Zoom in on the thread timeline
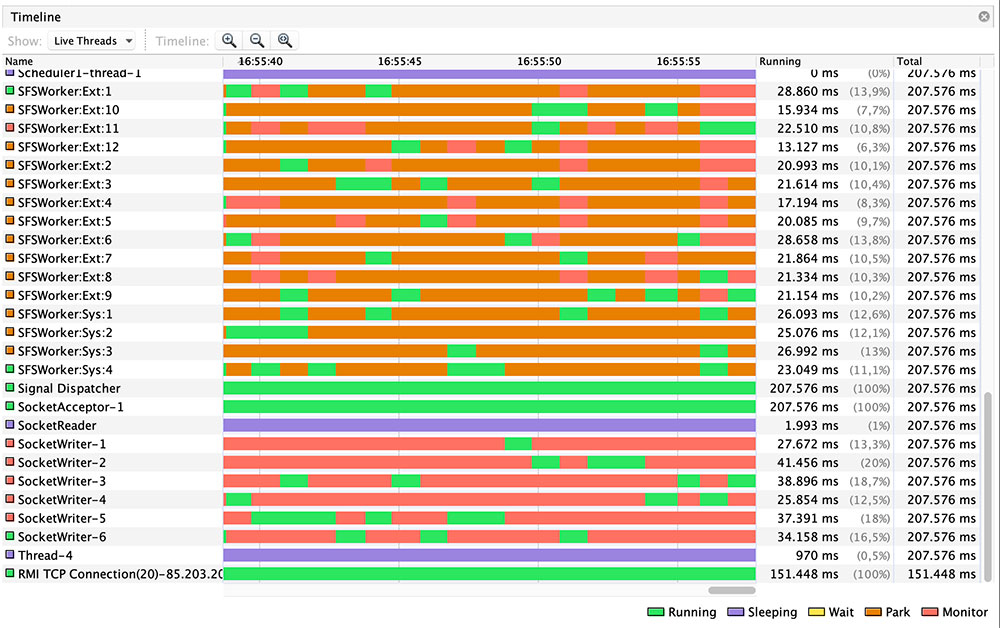The width and height of the screenshot is (1000, 628). [x=229, y=41]
